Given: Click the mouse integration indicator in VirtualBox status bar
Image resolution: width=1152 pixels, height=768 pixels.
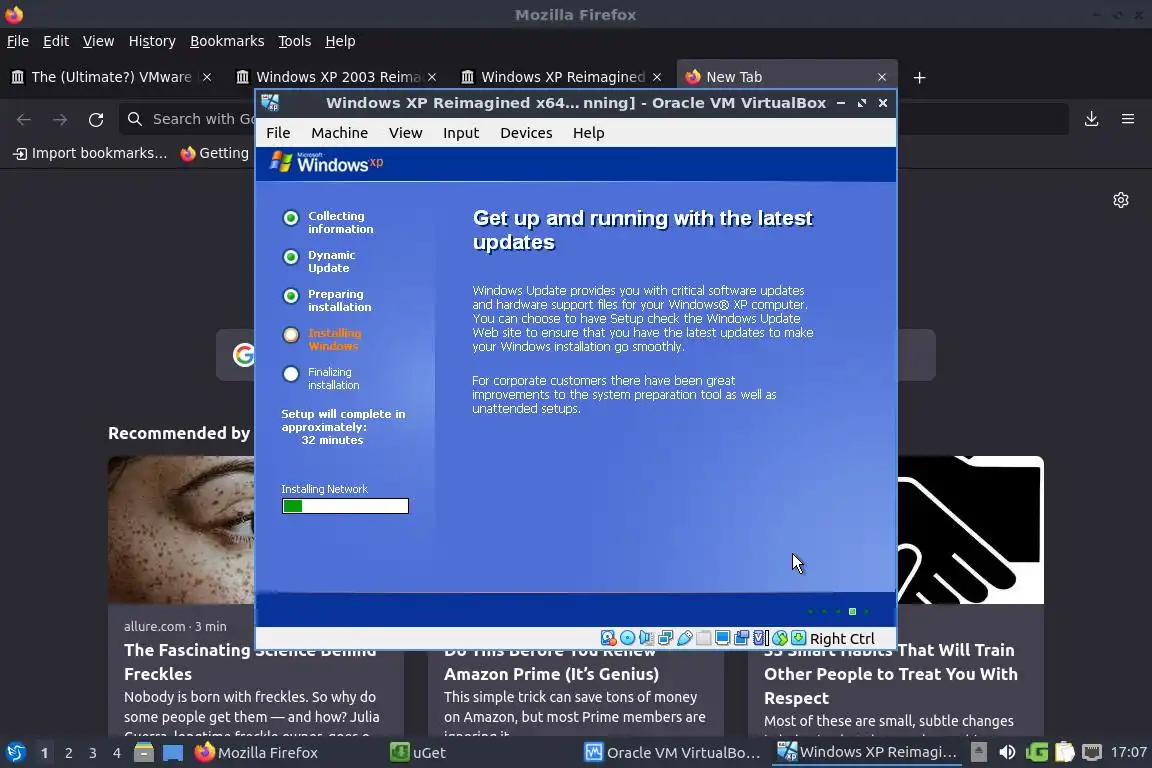Looking at the screenshot, I should tap(780, 638).
